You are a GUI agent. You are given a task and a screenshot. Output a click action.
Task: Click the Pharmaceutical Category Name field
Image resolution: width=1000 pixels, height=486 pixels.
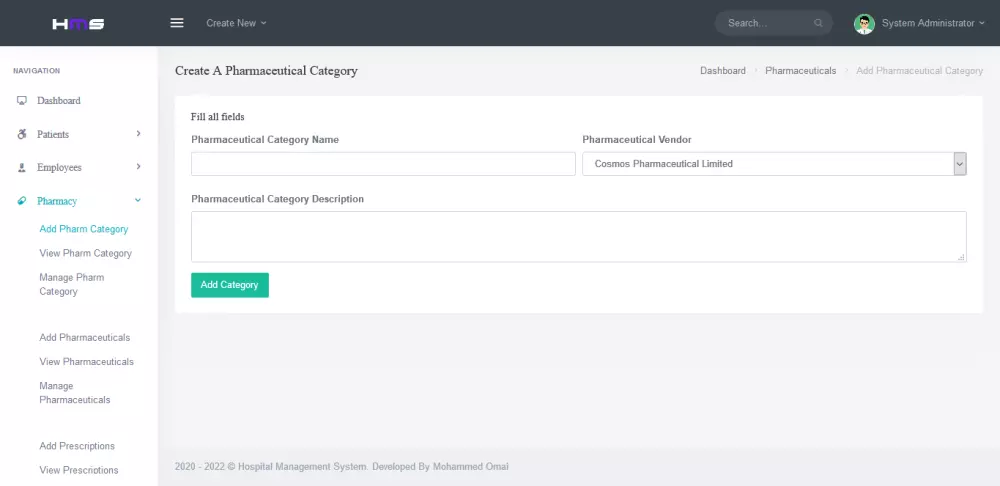(x=383, y=164)
